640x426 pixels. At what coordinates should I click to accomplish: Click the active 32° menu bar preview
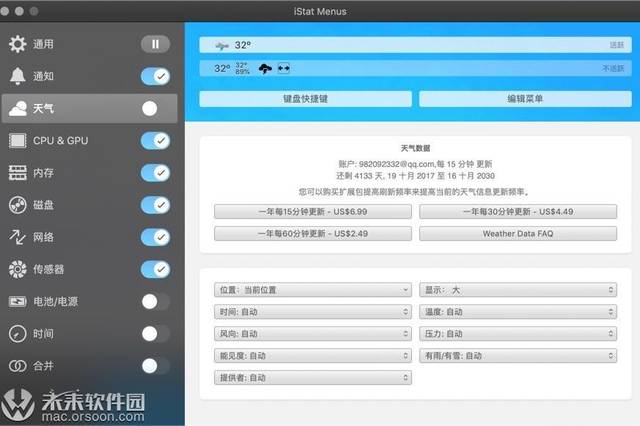coord(416,45)
